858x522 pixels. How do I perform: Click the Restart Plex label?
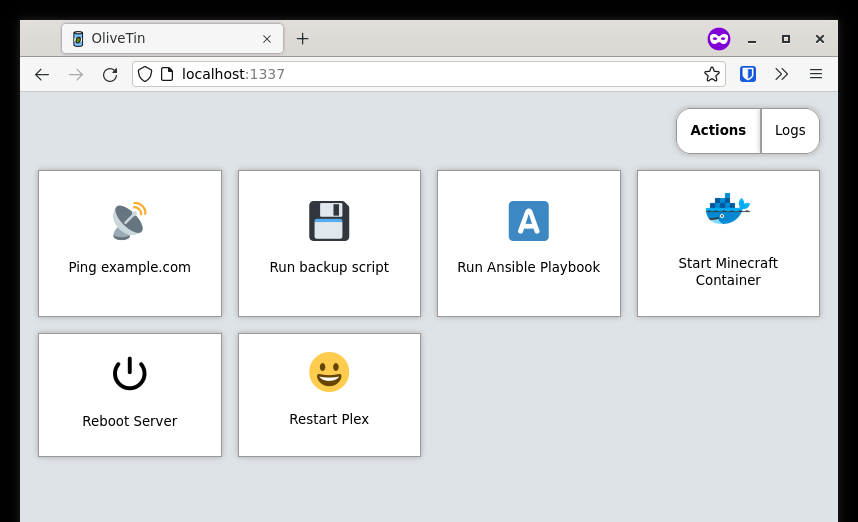point(329,419)
